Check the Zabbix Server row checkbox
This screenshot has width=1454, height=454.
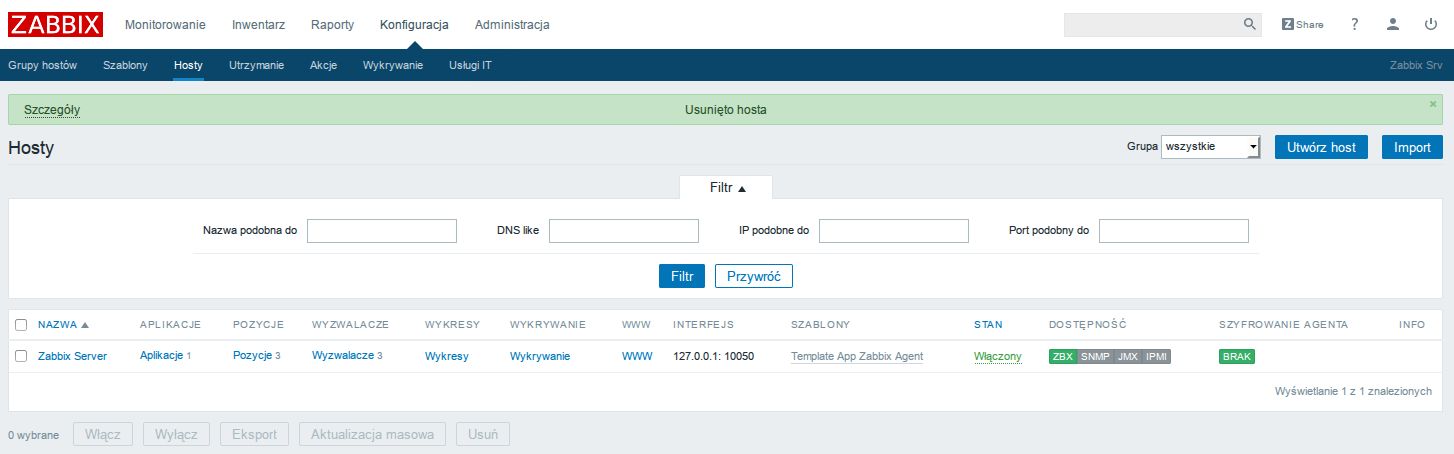click(x=21, y=356)
